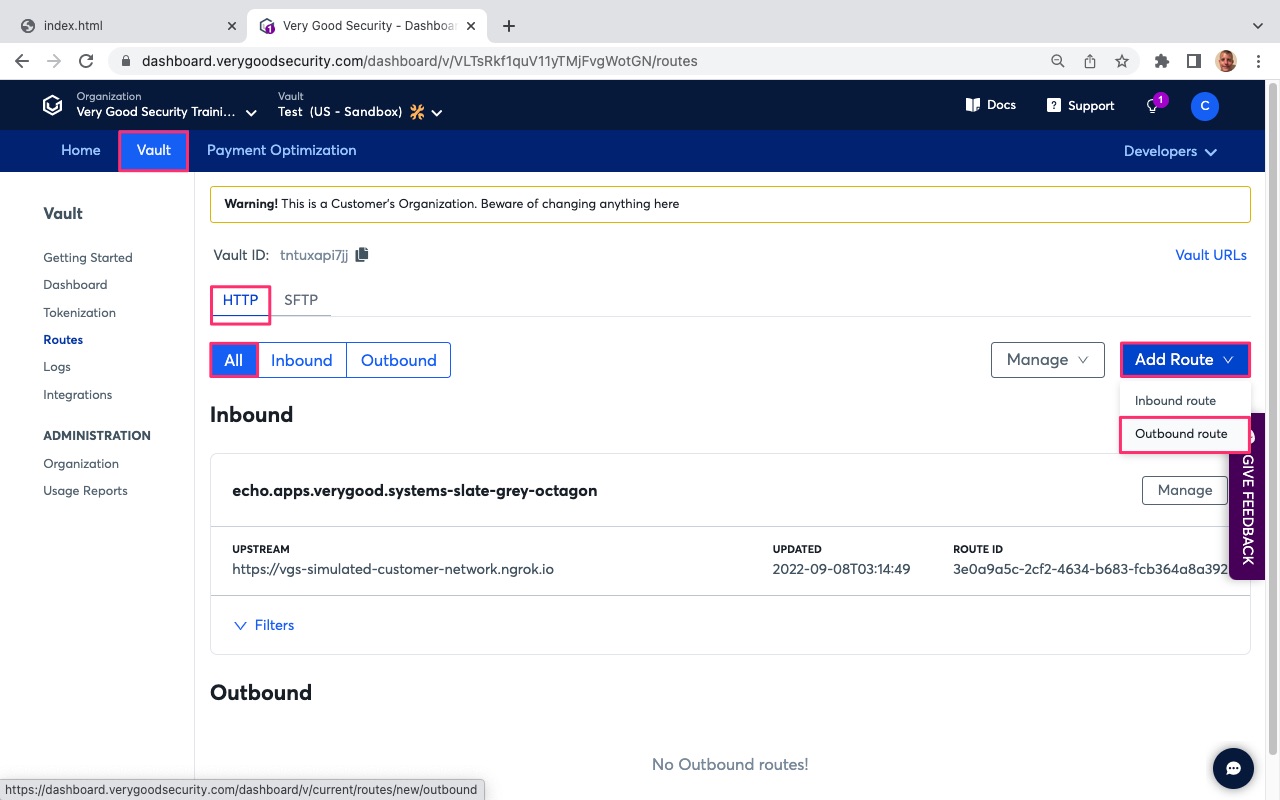Image resolution: width=1280 pixels, height=800 pixels.
Task: Click the share page icon in address bar
Action: [x=1090, y=61]
